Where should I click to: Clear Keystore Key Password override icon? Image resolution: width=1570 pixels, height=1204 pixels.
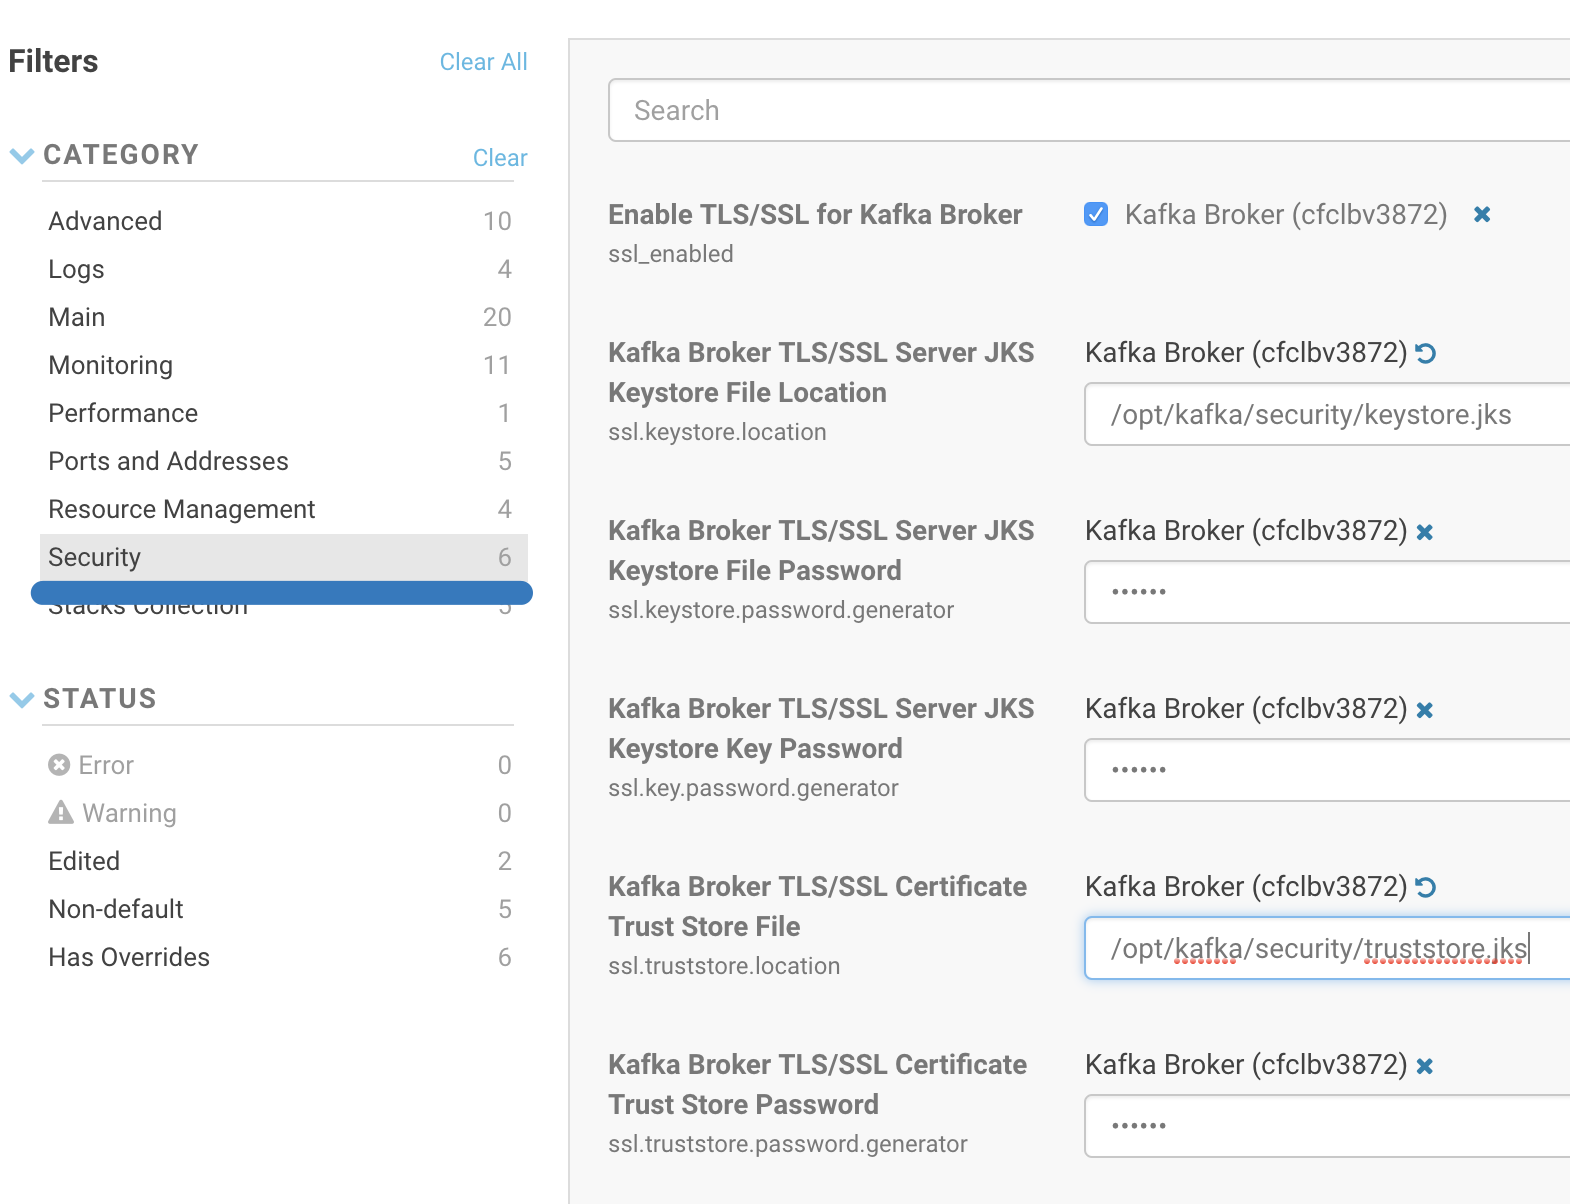point(1425,710)
